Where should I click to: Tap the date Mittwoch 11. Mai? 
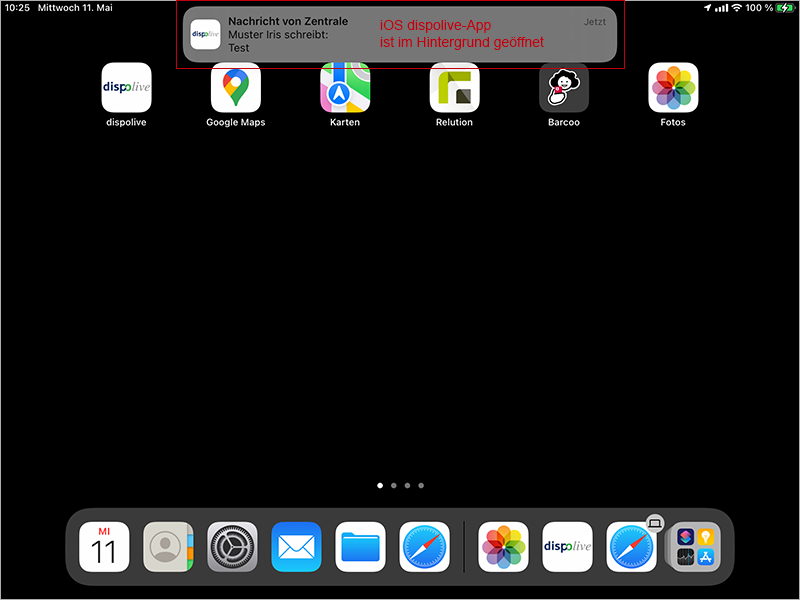[x=75, y=8]
